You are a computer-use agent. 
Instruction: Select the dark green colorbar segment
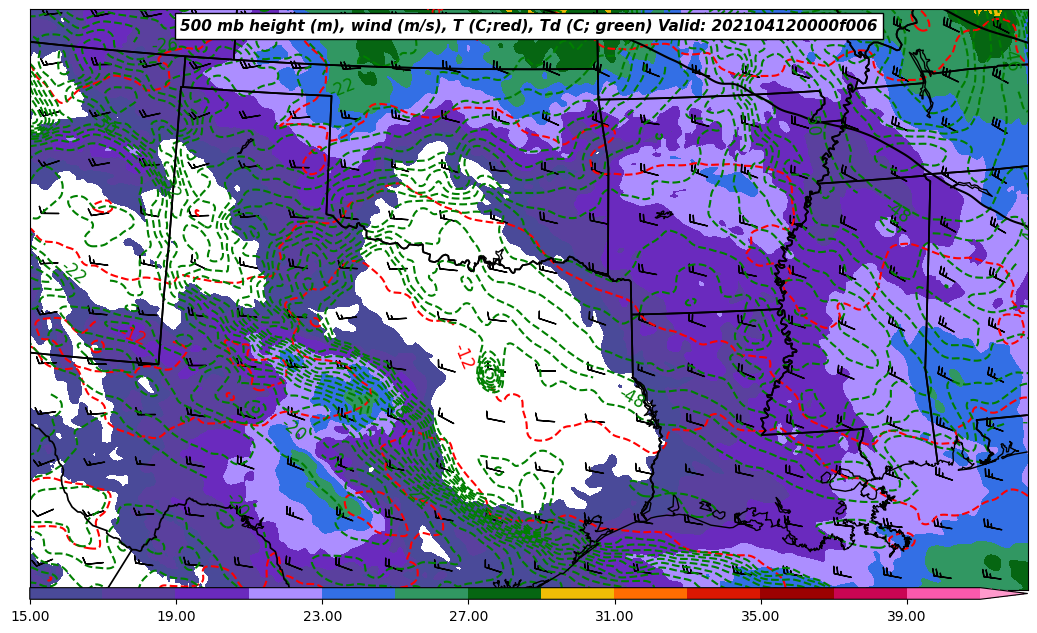(504, 593)
